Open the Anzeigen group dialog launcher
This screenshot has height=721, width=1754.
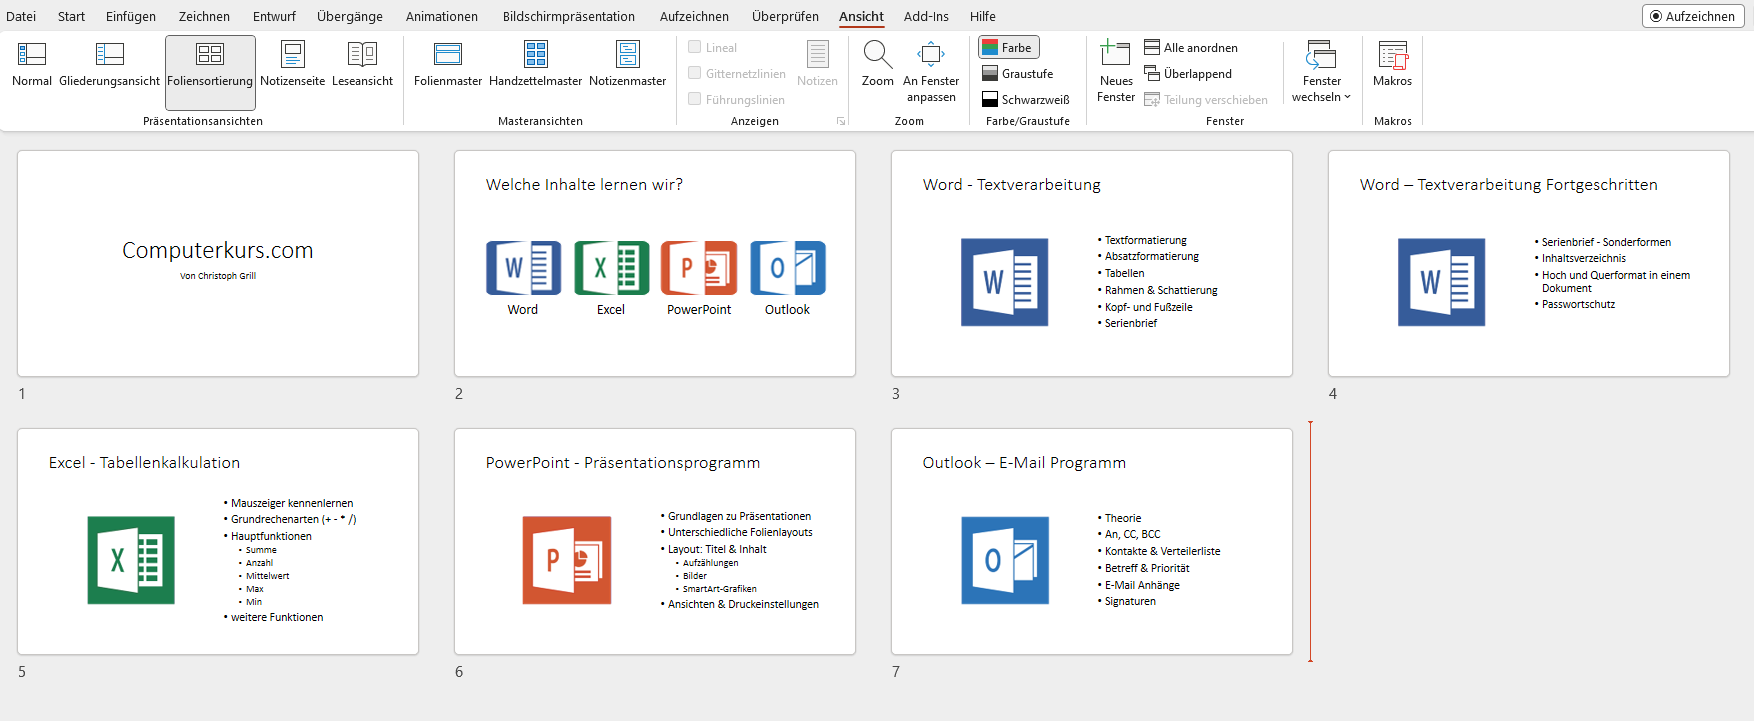point(841,121)
